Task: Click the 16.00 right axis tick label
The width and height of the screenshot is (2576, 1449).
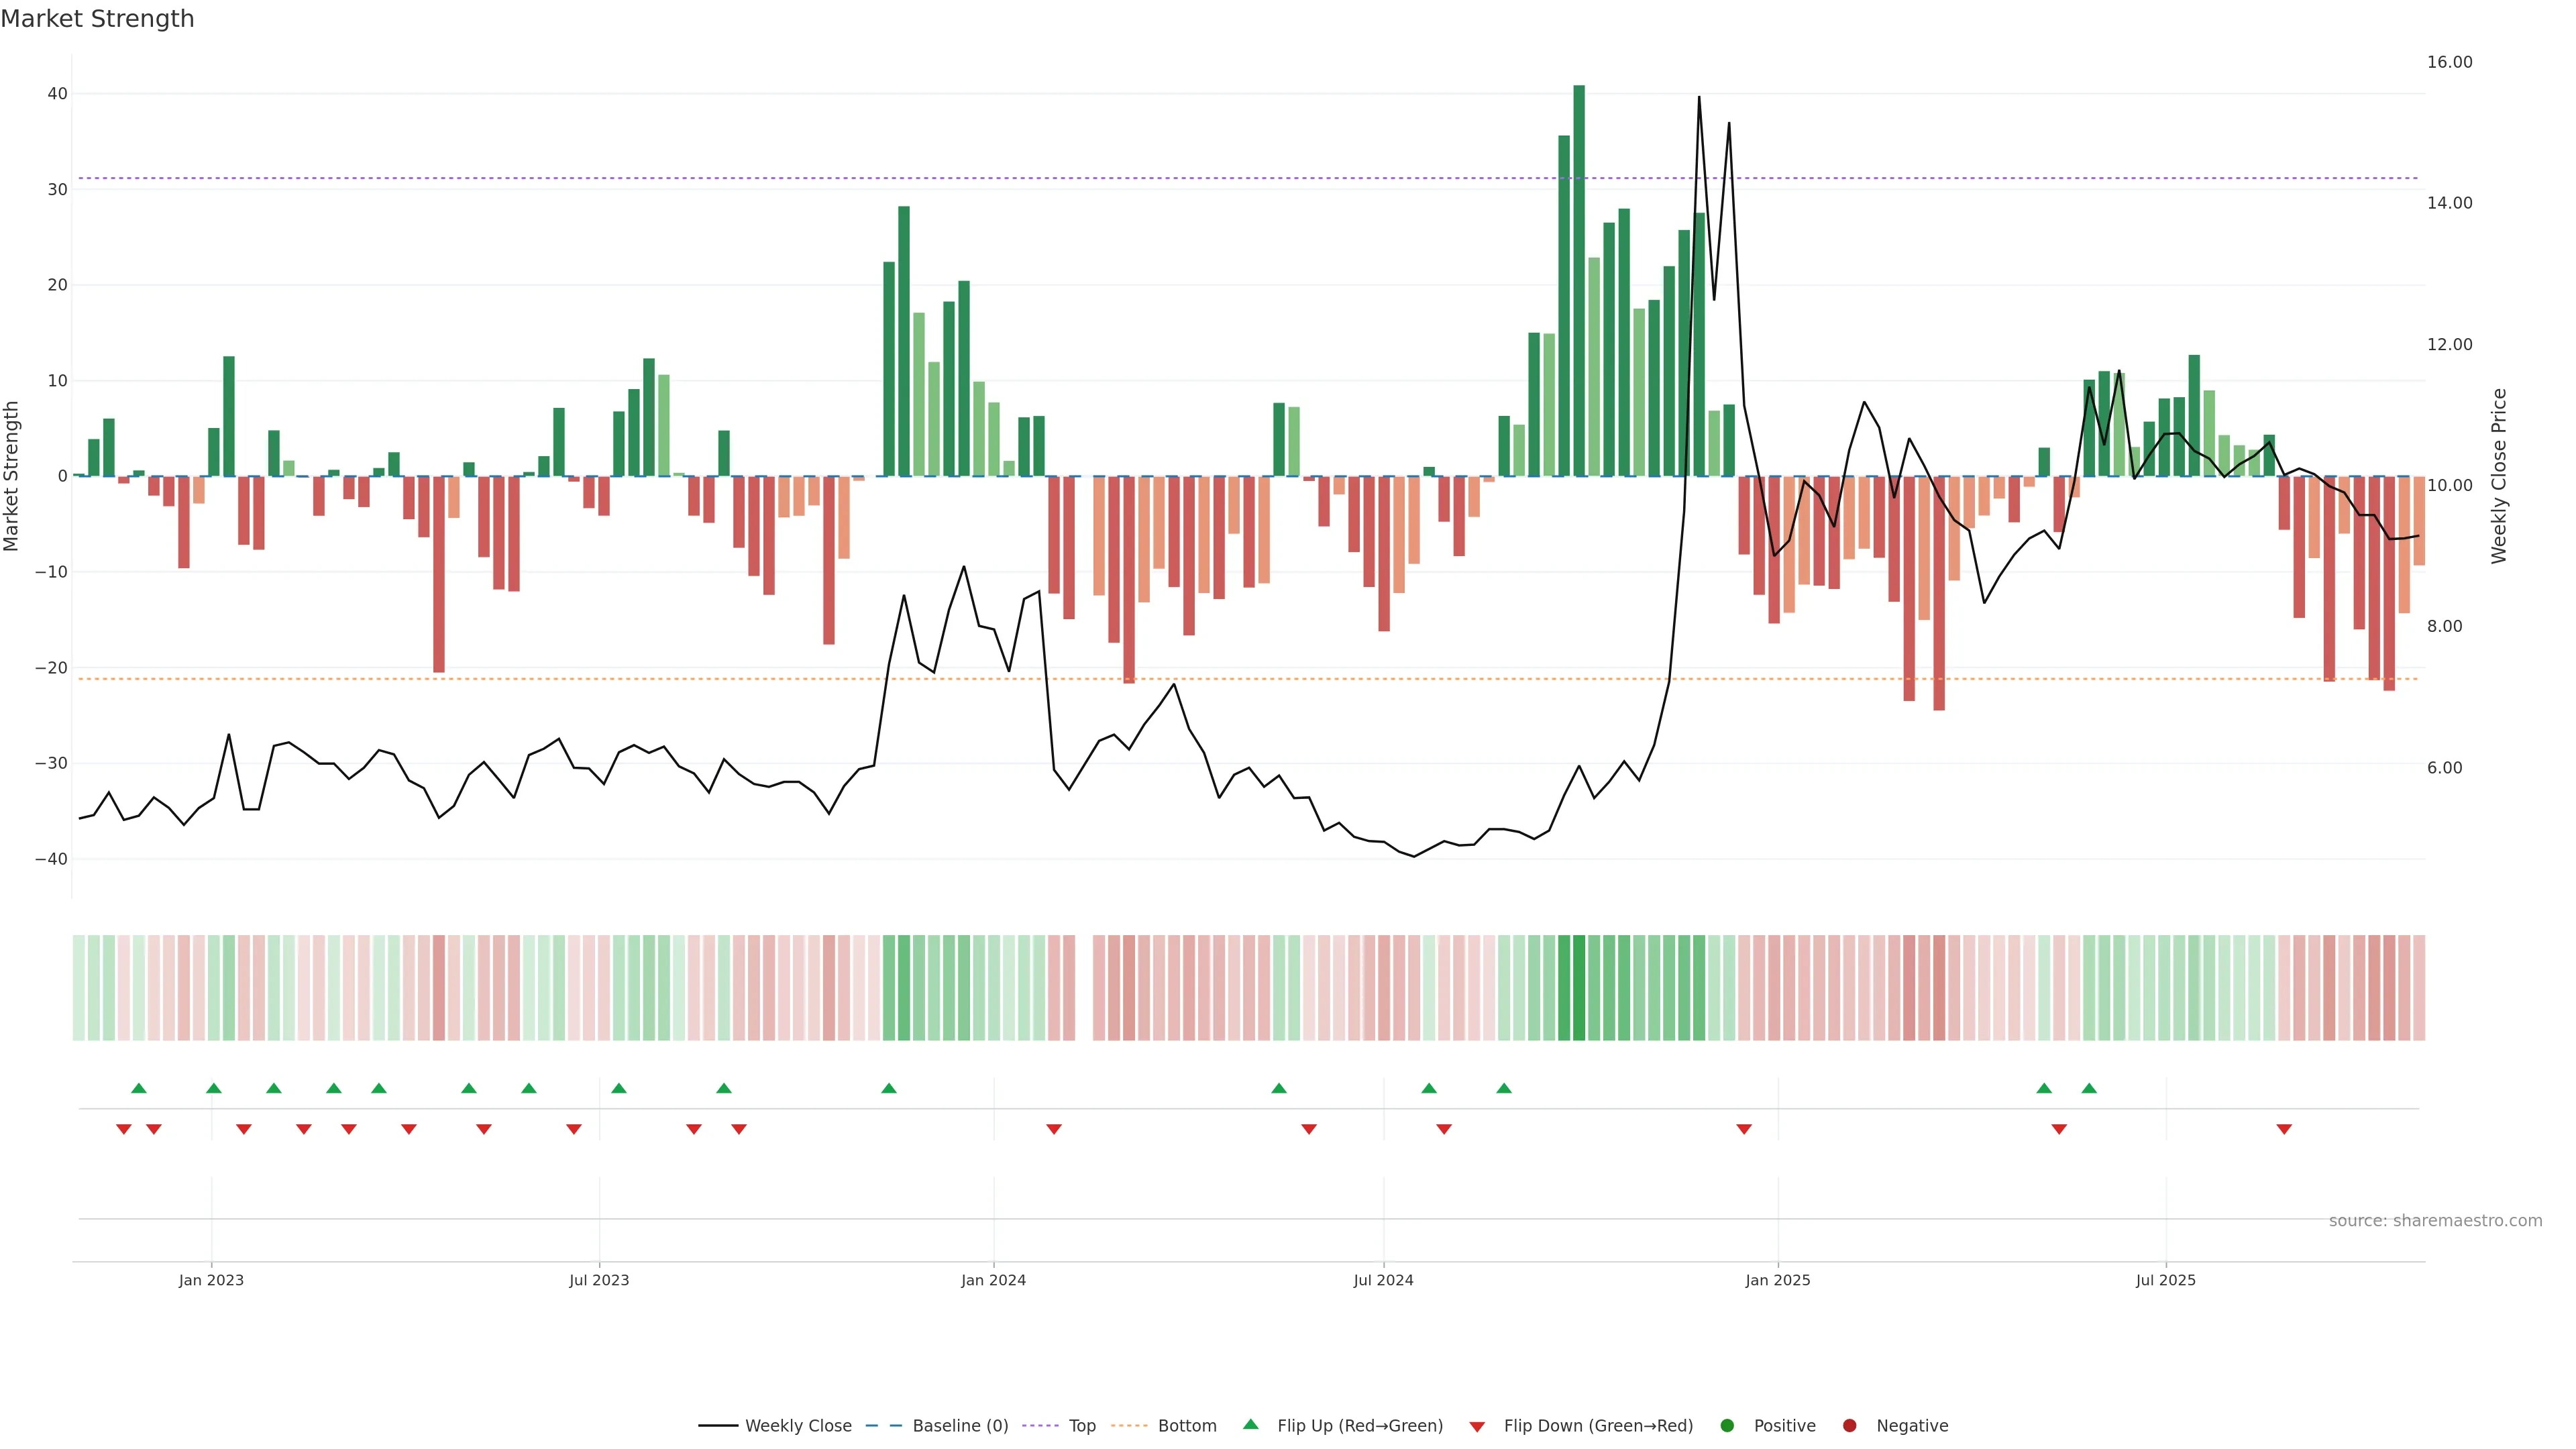Action: tap(2449, 62)
